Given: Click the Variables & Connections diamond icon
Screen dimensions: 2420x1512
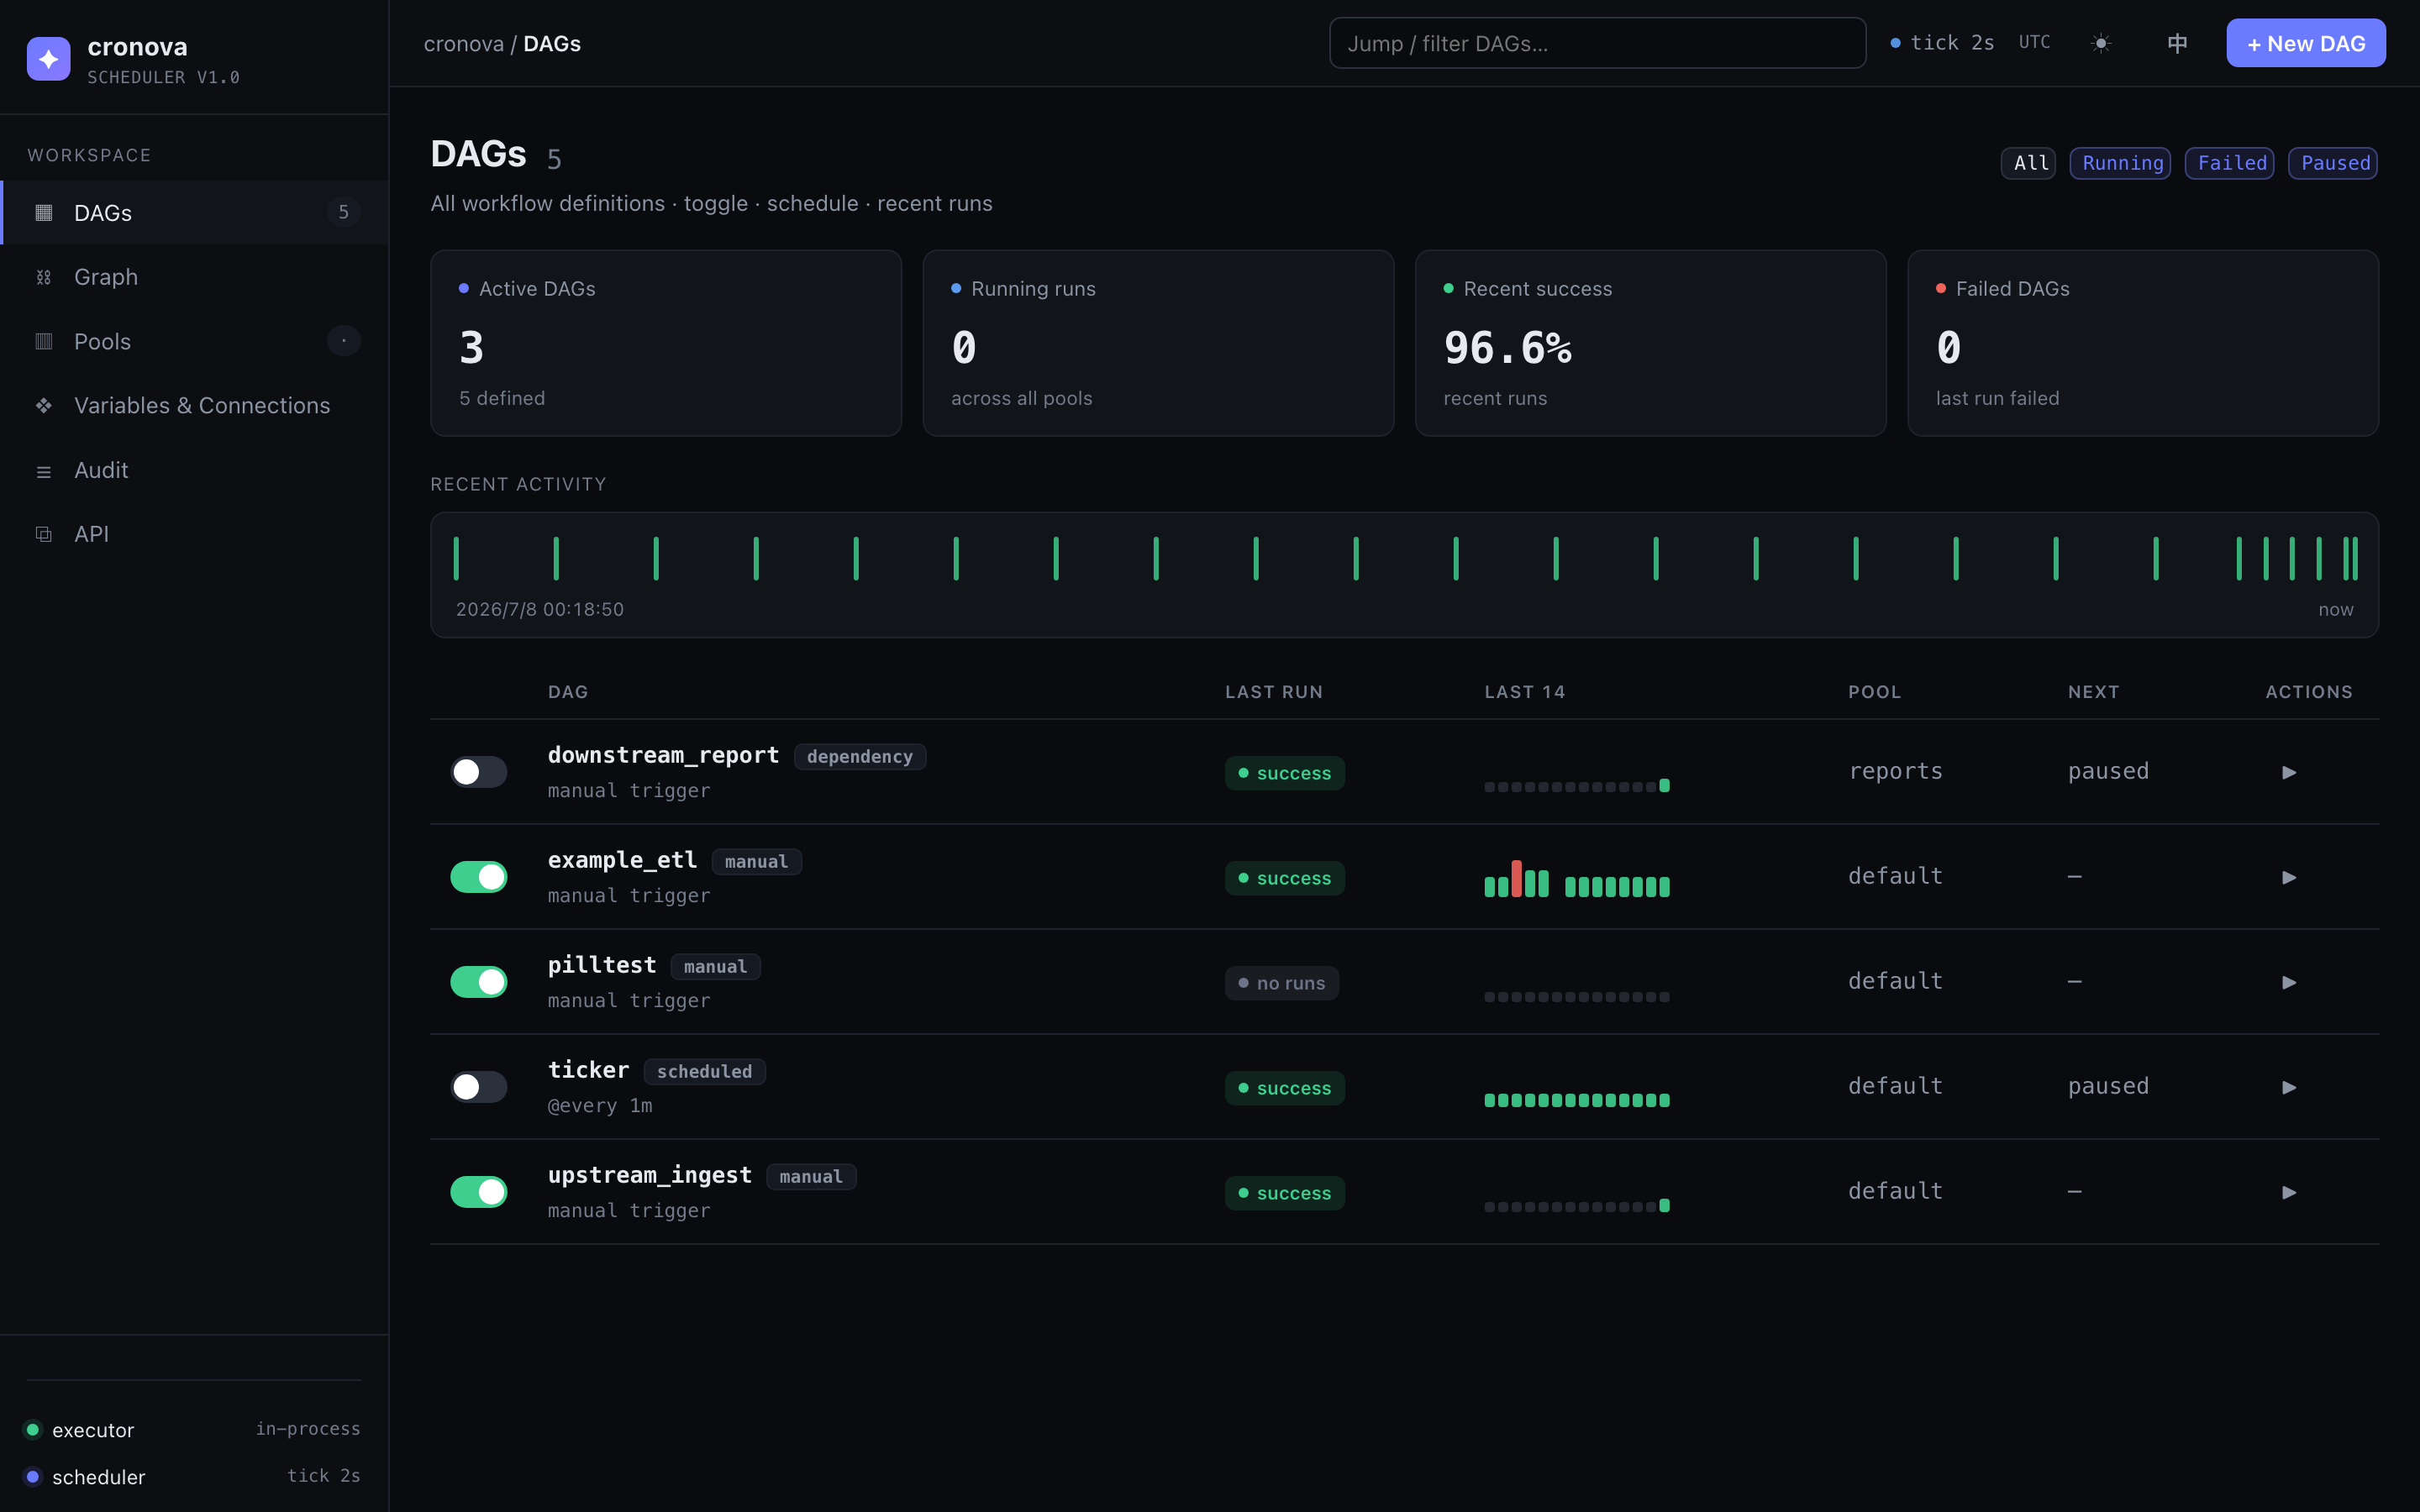Looking at the screenshot, I should [x=44, y=405].
